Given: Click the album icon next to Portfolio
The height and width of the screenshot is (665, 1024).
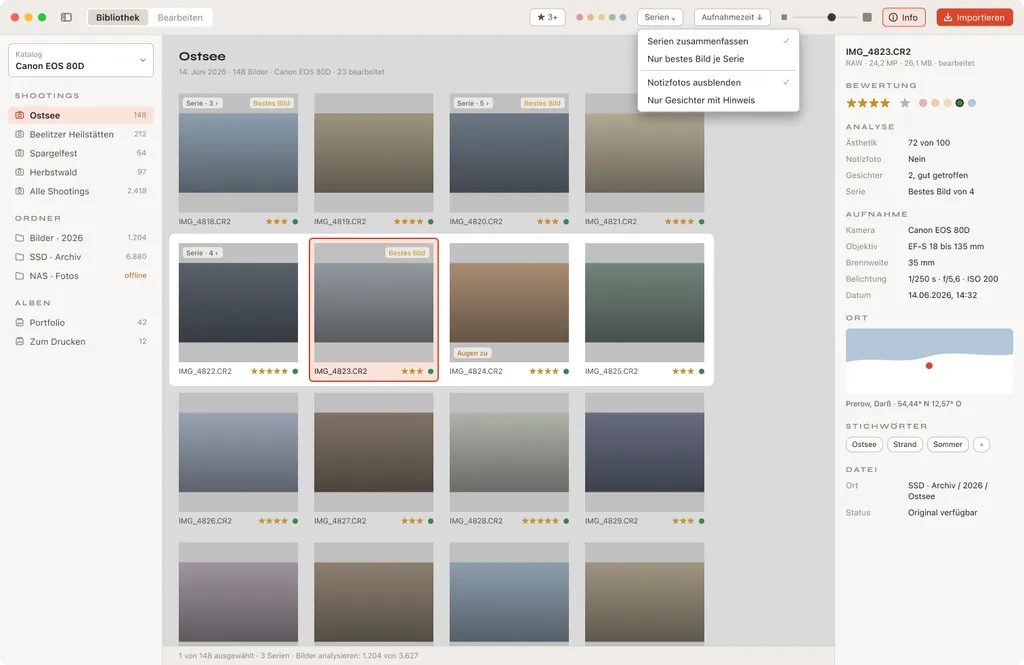Looking at the screenshot, I should pyautogui.click(x=20, y=322).
